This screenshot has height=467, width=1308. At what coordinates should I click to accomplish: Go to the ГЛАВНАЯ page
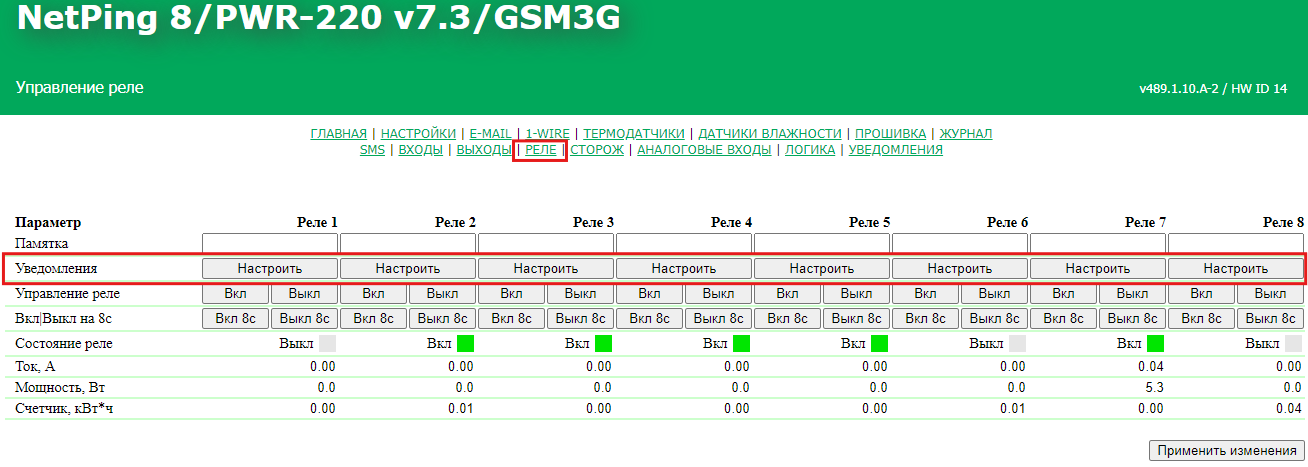pos(338,133)
